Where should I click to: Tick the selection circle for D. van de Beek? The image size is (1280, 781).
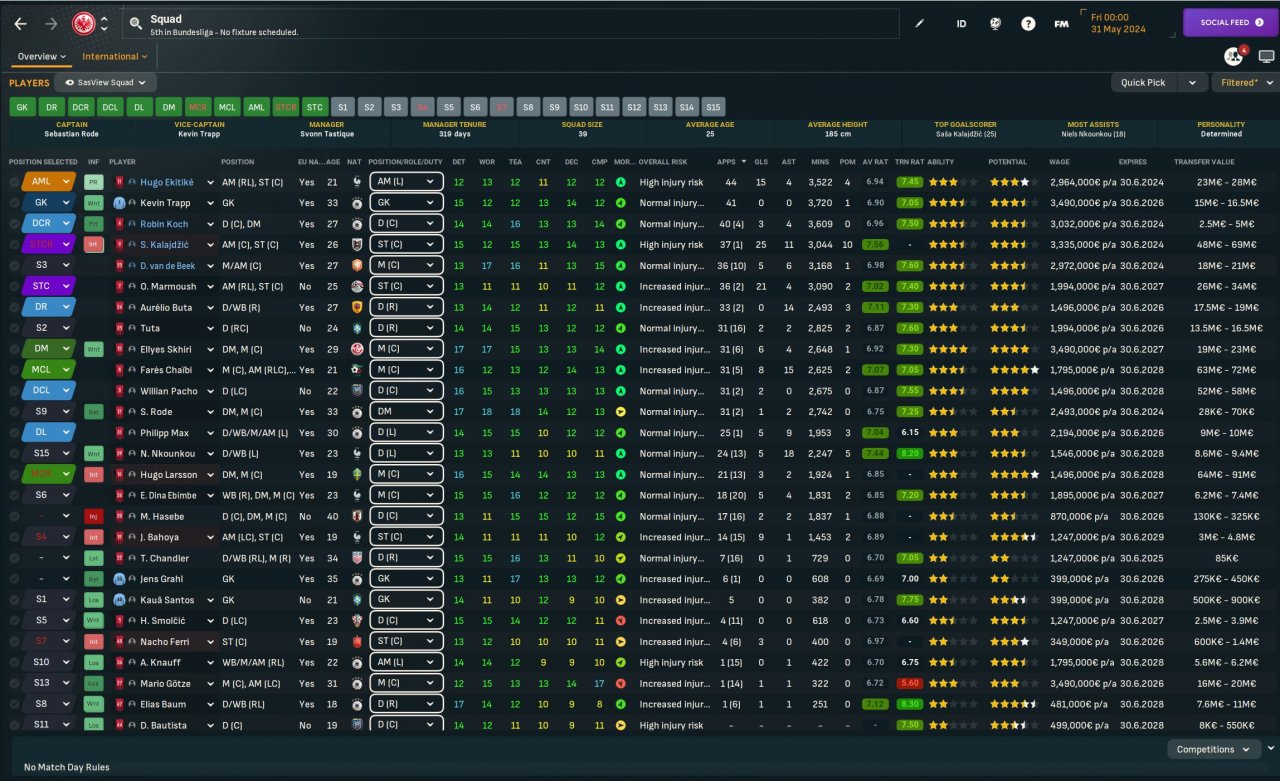(14, 266)
